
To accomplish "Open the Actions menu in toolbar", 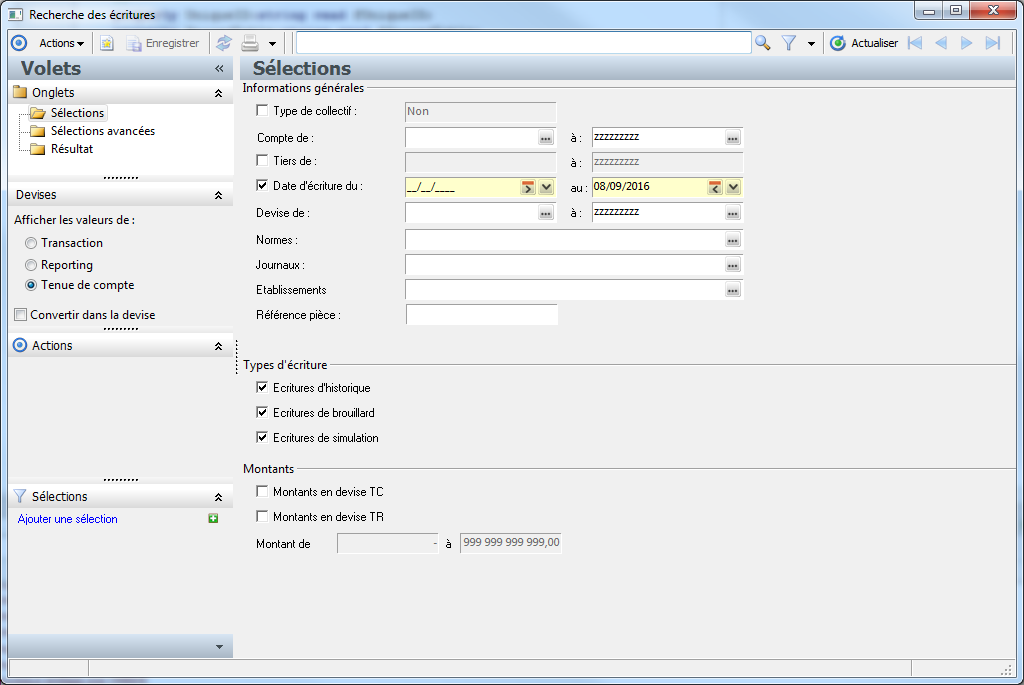I will tap(61, 43).
